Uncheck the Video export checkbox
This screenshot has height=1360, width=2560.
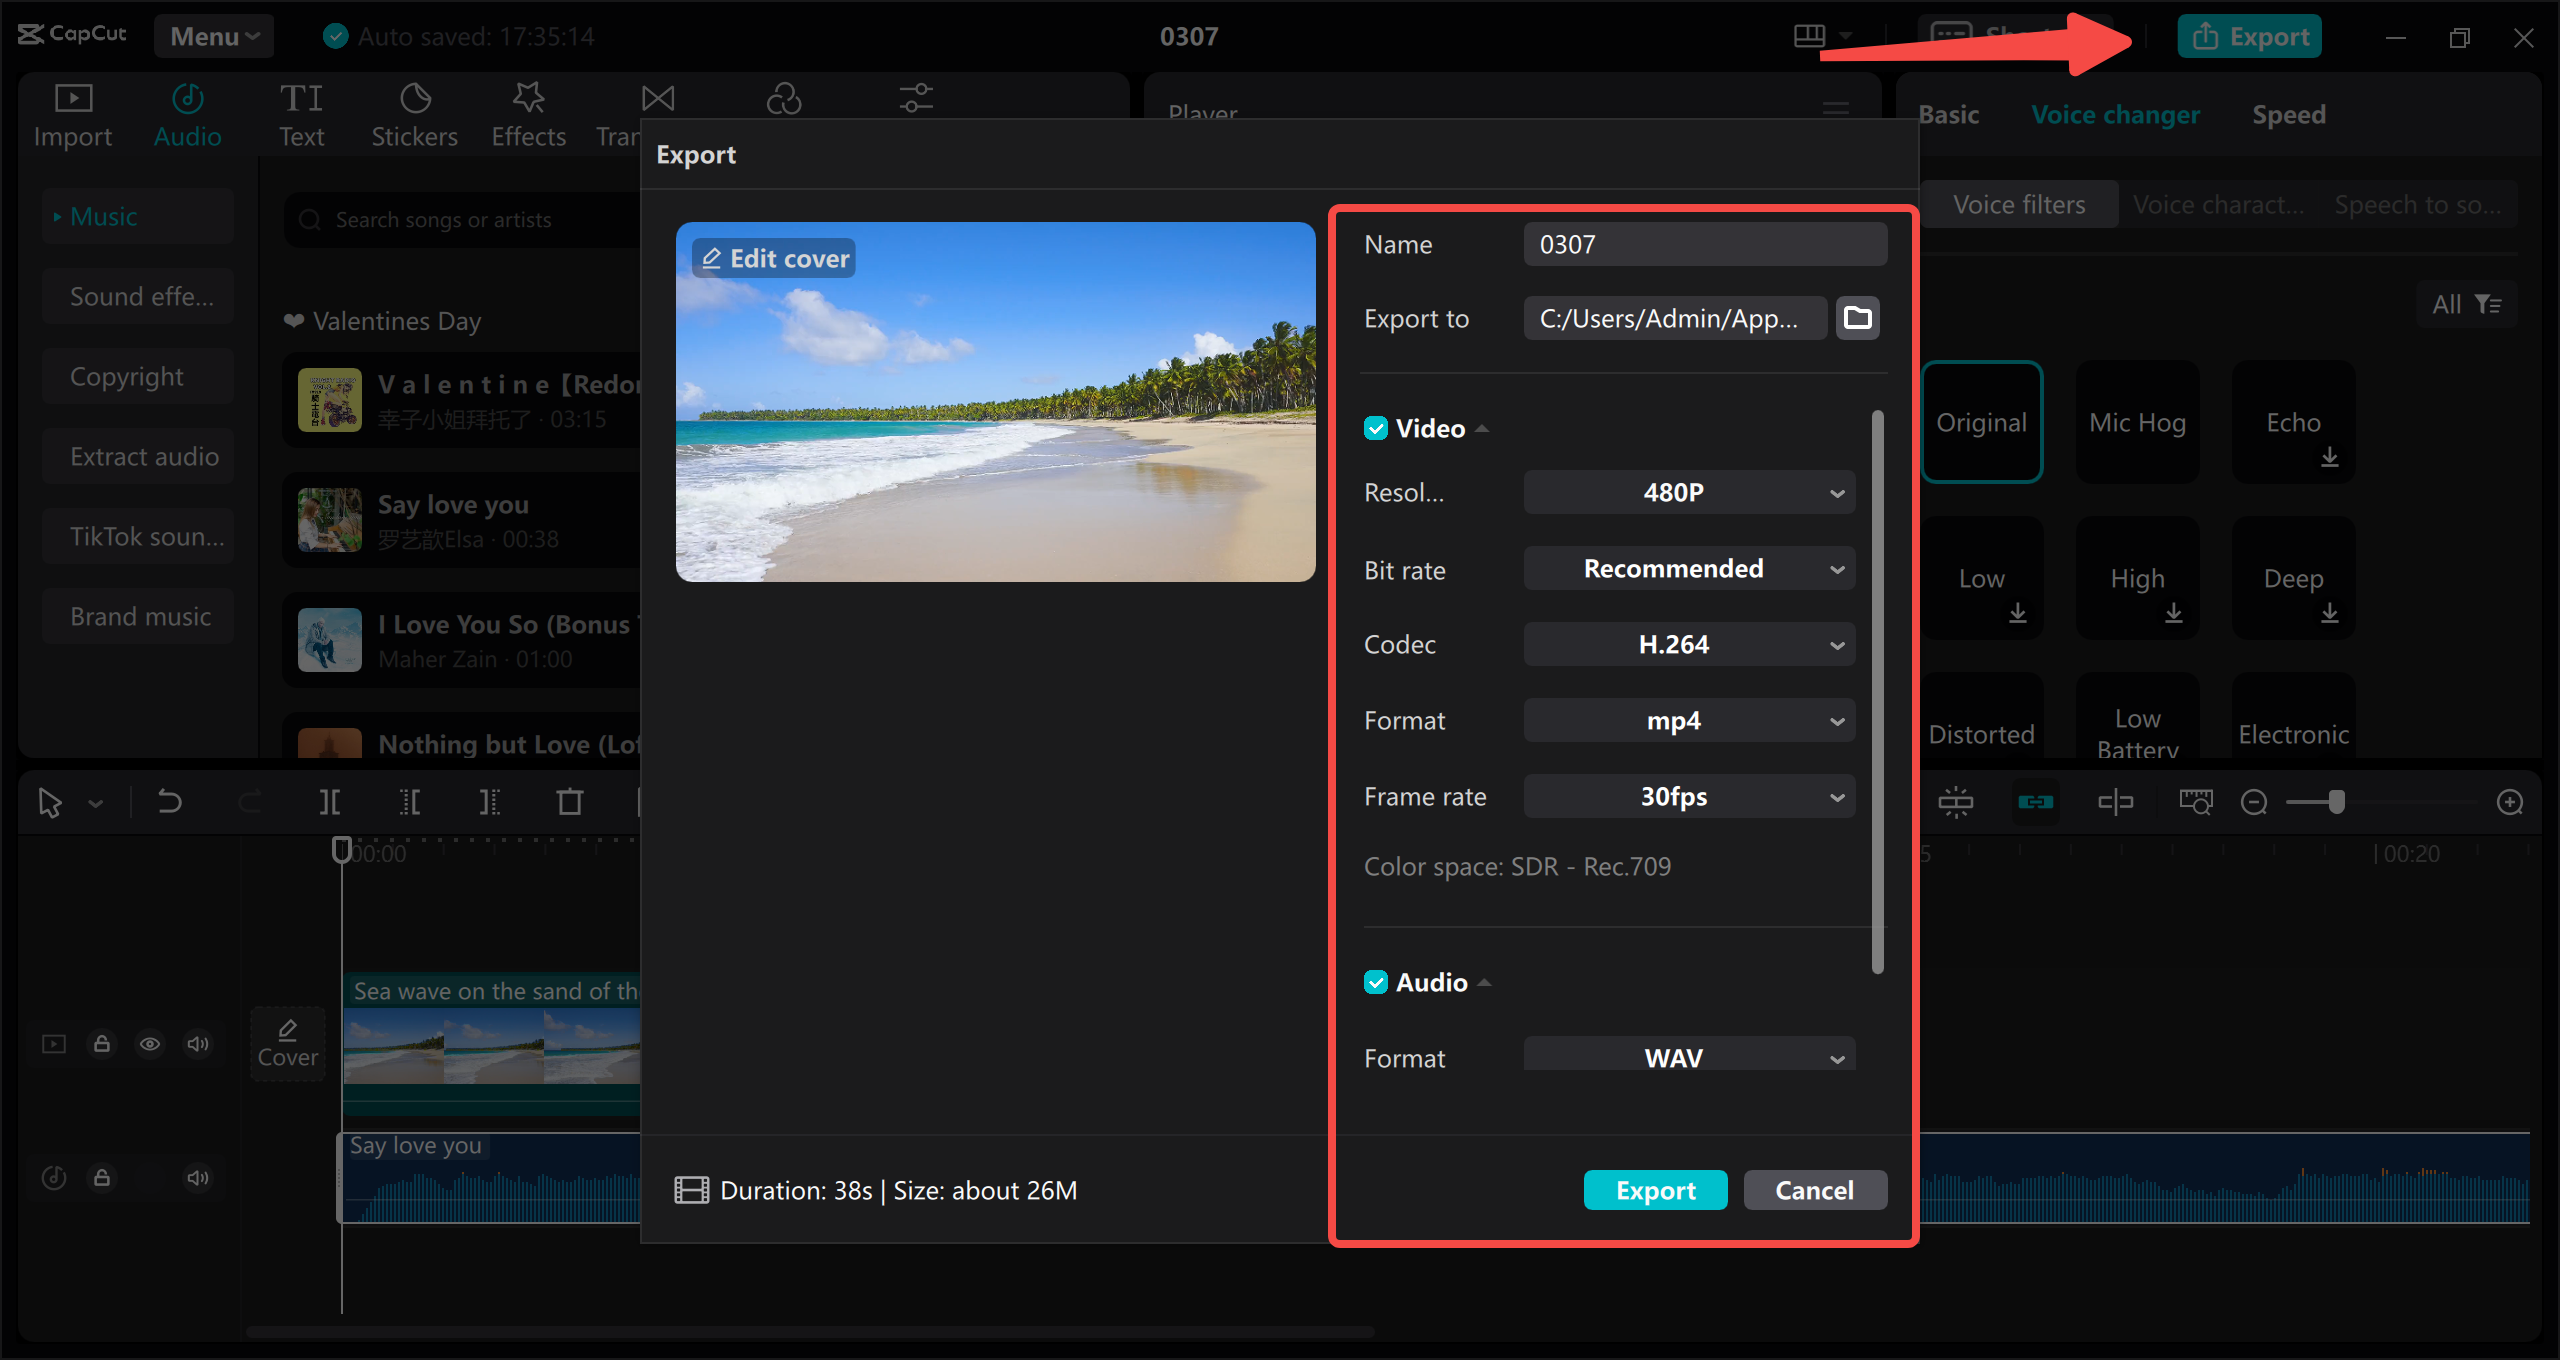[x=1377, y=428]
